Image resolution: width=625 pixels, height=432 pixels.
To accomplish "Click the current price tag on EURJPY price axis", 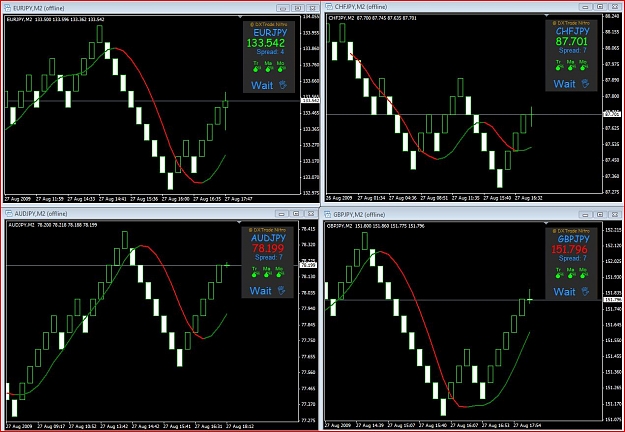I will (311, 100).
